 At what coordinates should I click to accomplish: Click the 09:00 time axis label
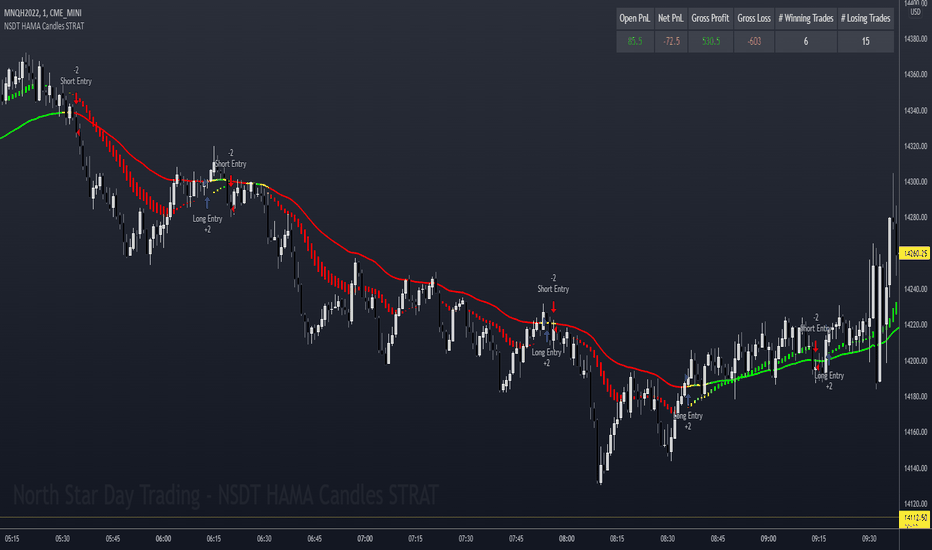tap(769, 539)
